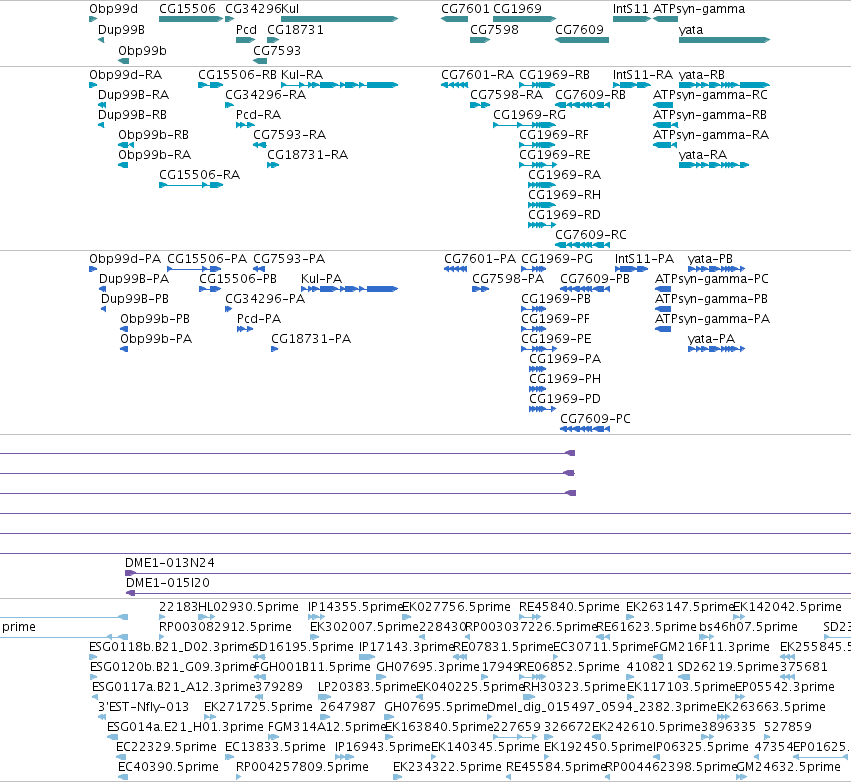Click the RP003082912.5prime EST label
This screenshot has height=782, width=851.
pyautogui.click(x=225, y=626)
